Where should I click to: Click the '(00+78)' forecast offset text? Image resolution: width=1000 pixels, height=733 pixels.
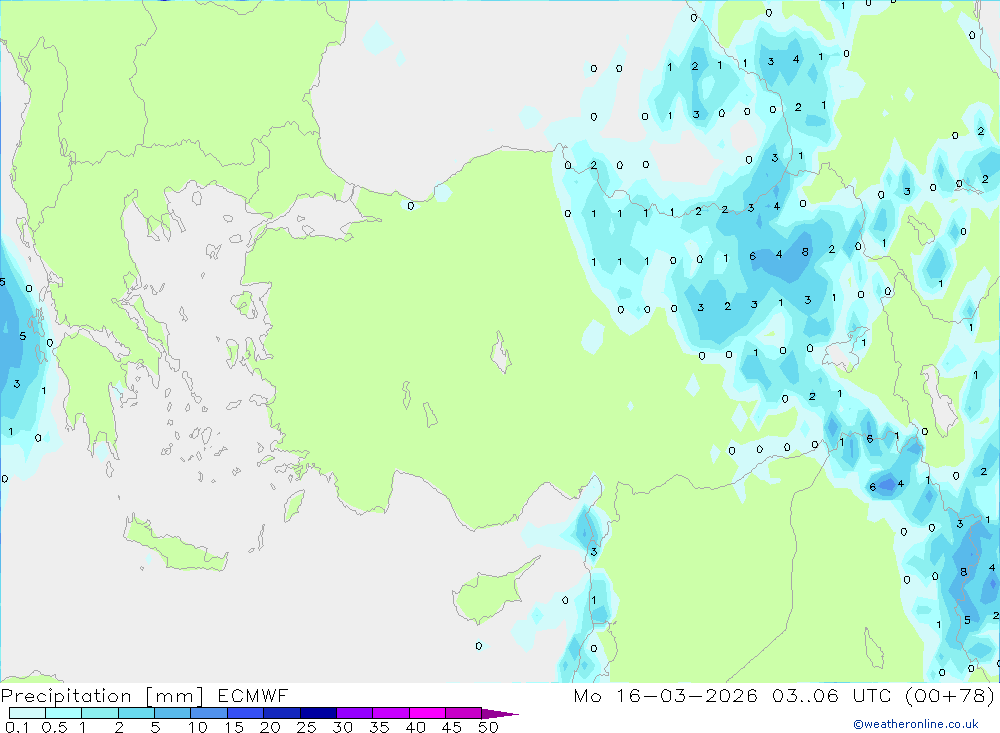coord(950,696)
